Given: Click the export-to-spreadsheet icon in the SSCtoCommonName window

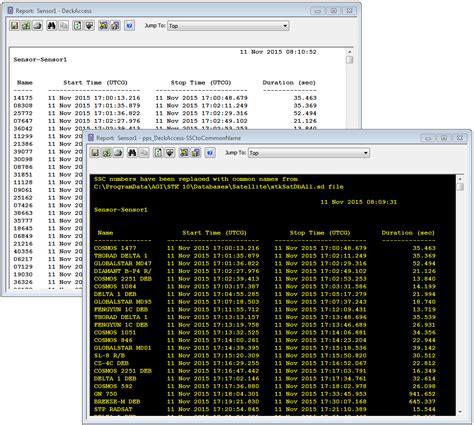Looking at the screenshot, I should tap(107, 153).
